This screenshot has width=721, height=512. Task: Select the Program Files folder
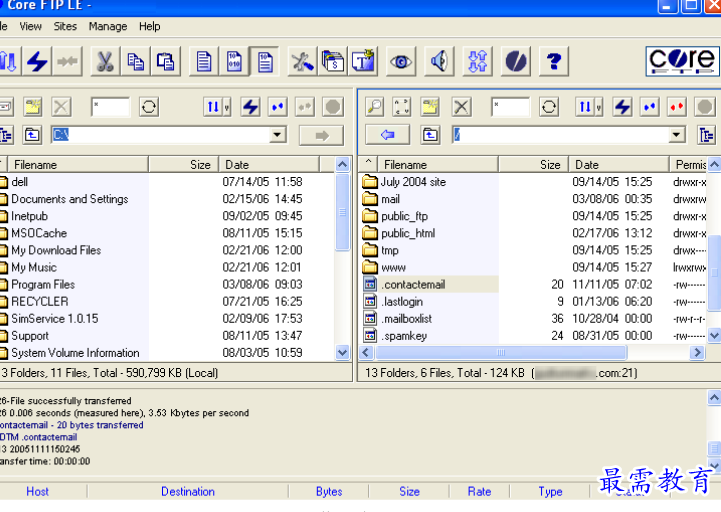(x=43, y=285)
